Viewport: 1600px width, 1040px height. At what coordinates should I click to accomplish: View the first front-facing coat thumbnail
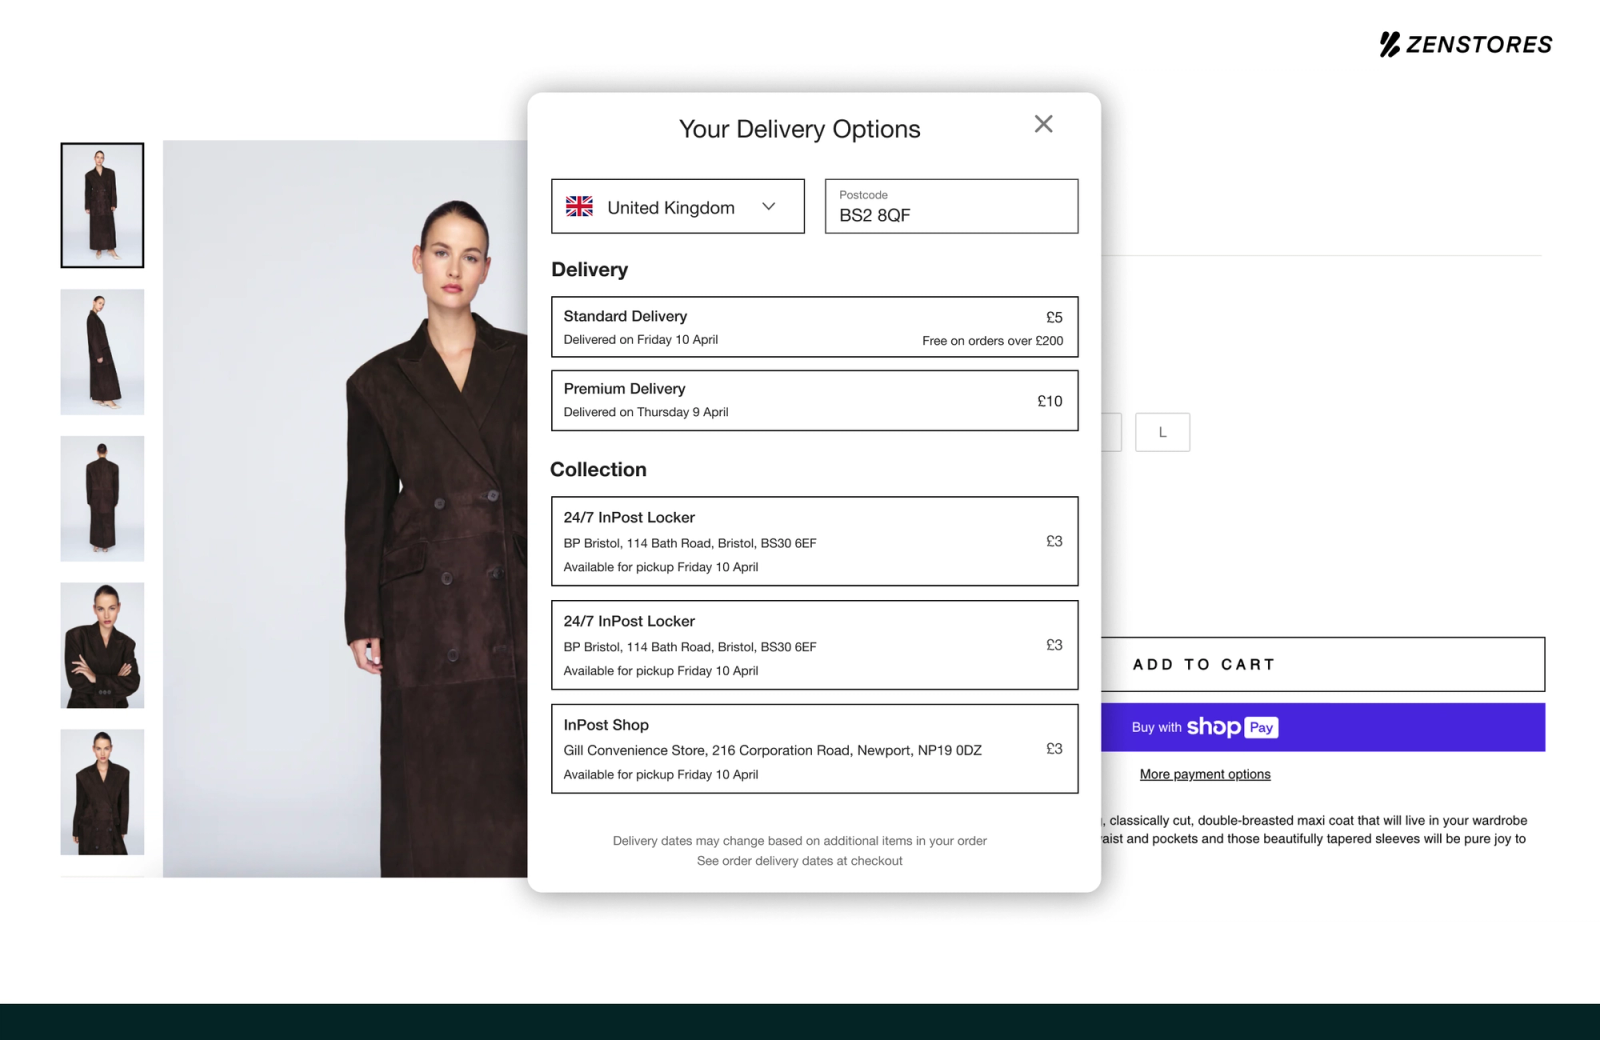tap(102, 205)
